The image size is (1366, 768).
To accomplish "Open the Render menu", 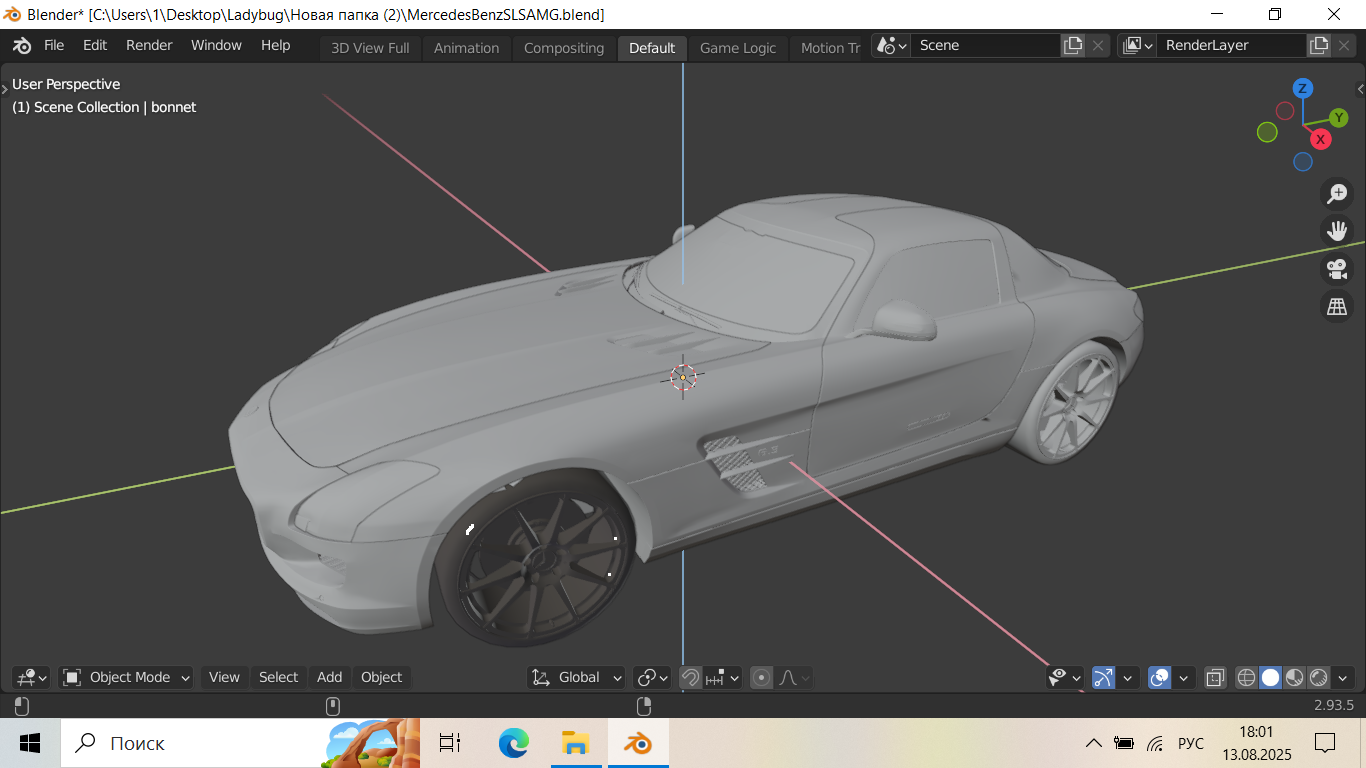I will click(149, 45).
